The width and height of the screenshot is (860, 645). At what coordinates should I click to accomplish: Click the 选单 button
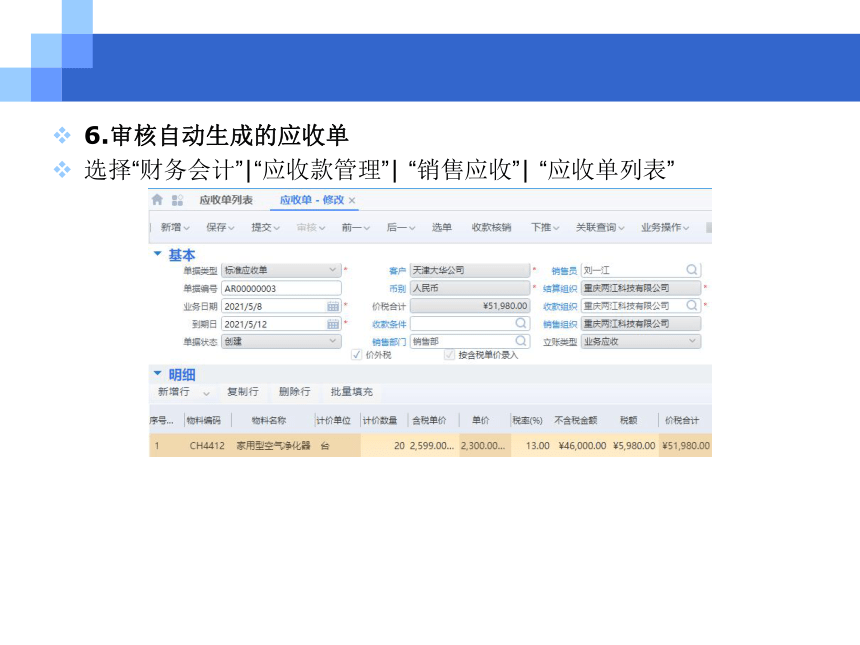click(x=442, y=227)
